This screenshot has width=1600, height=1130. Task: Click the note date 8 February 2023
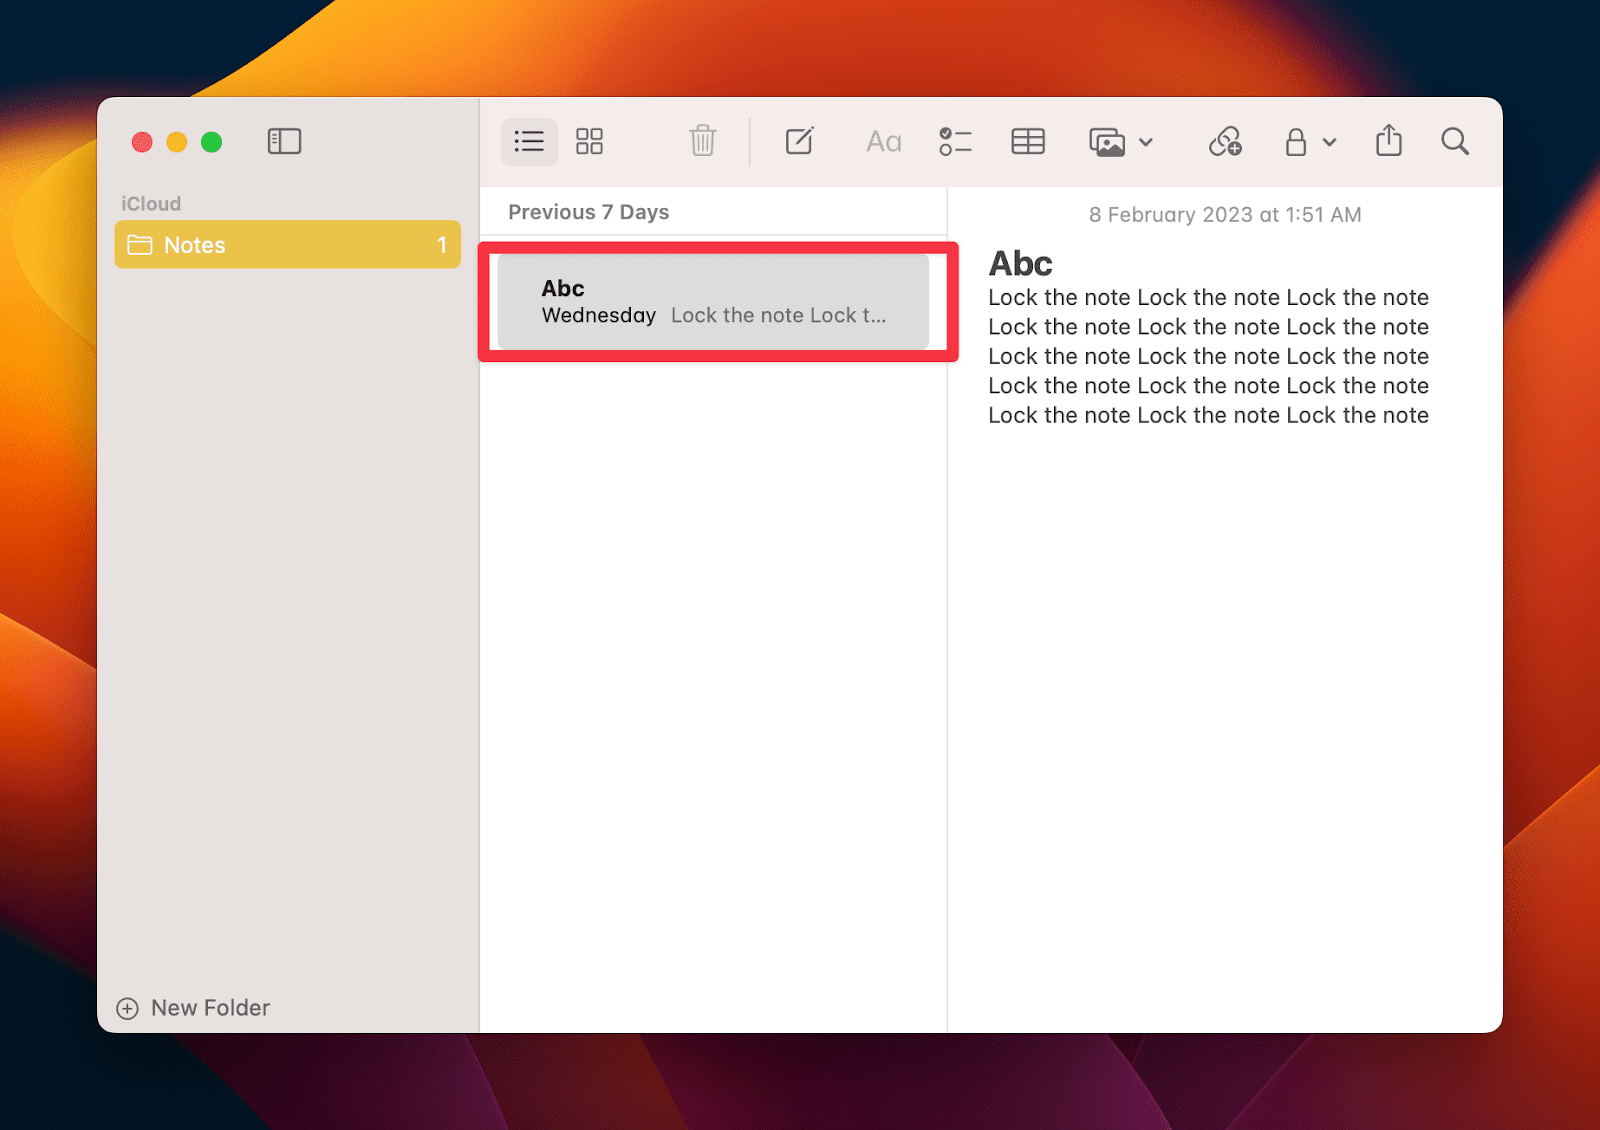1225,215
